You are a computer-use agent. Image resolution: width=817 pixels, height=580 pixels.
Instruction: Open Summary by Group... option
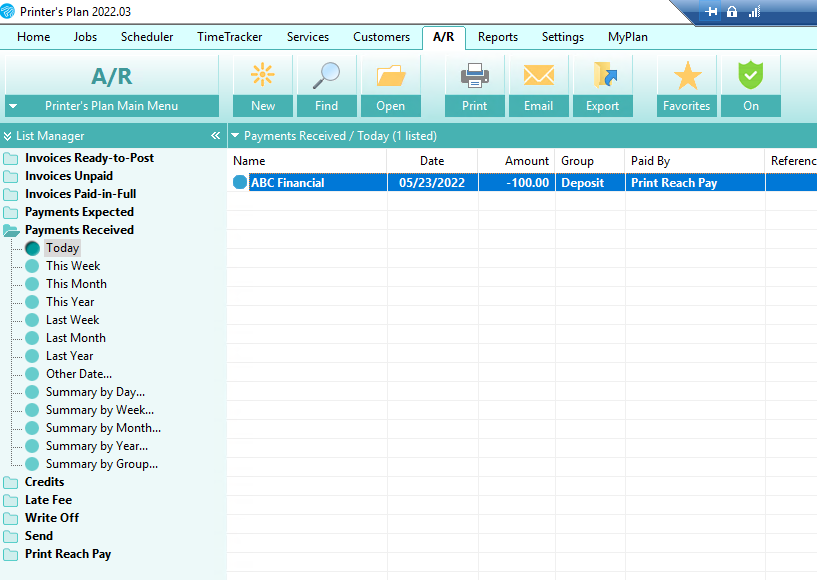(x=102, y=464)
